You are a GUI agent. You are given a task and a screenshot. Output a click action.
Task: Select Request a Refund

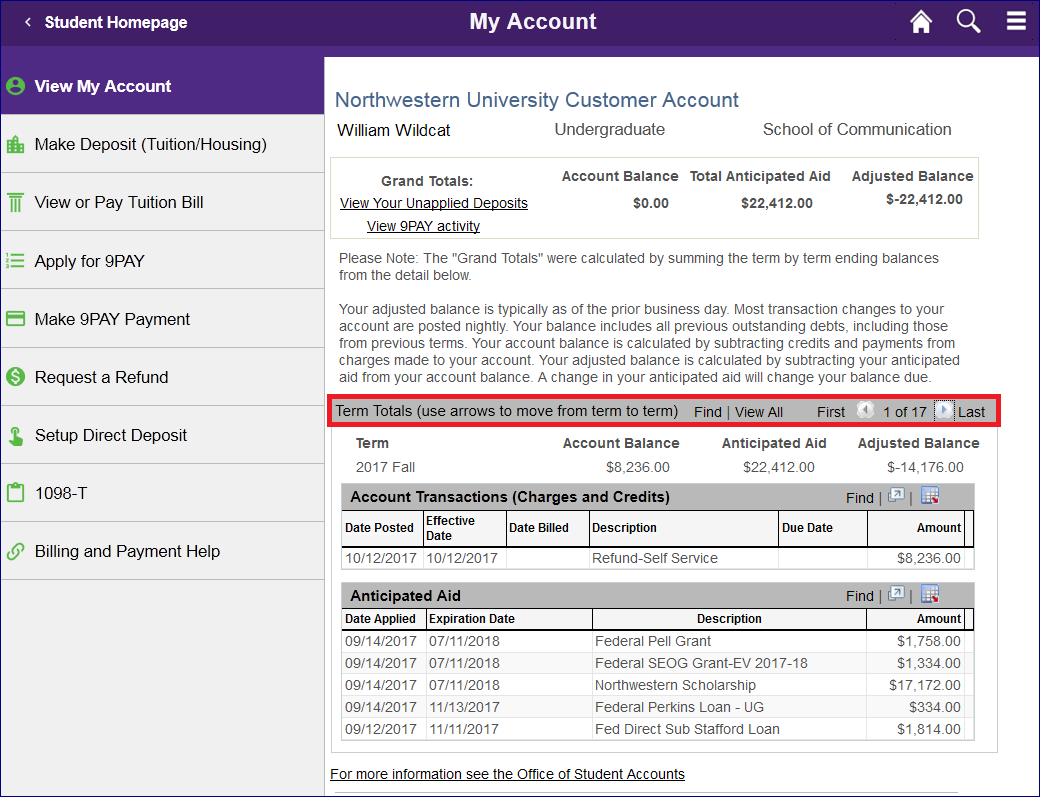coord(162,377)
